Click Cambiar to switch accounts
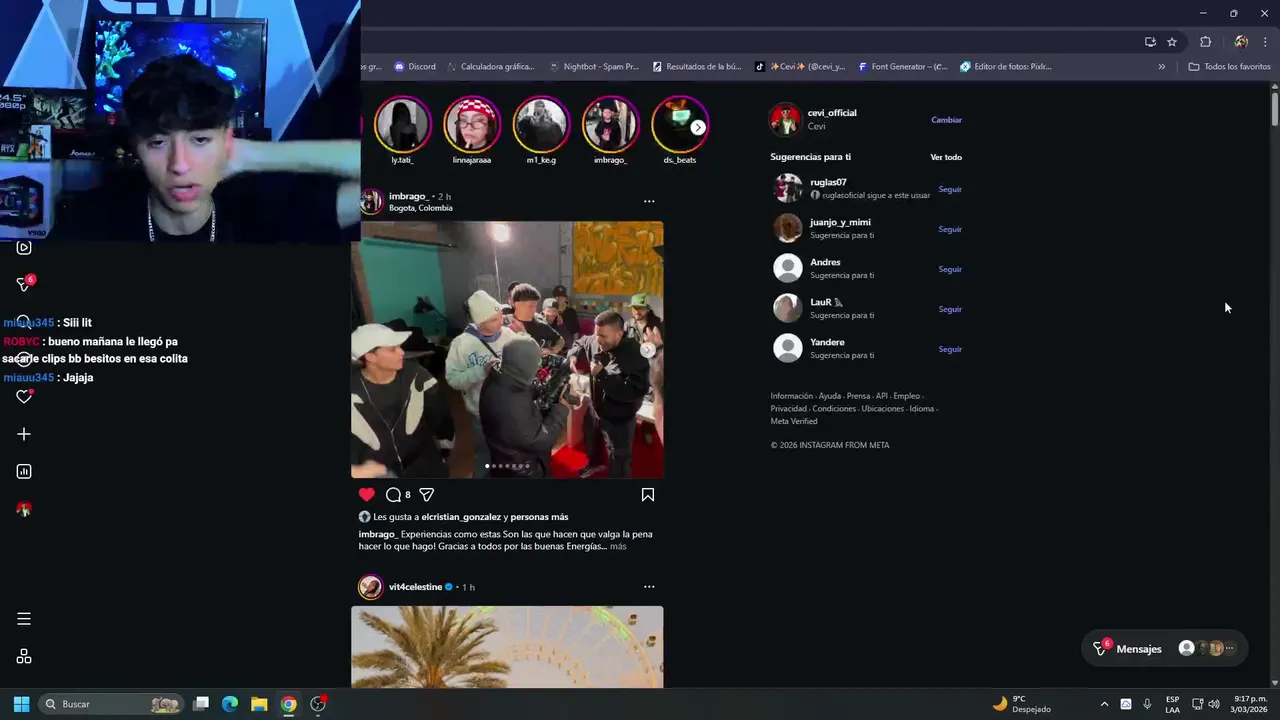The width and height of the screenshot is (1280, 720). [x=946, y=120]
